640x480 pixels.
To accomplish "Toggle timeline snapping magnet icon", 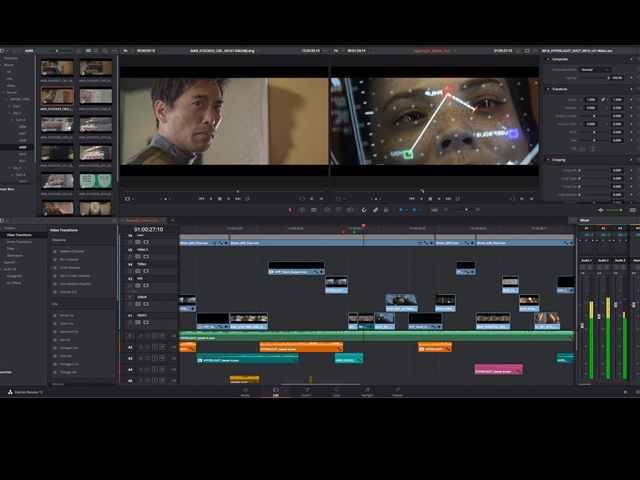I will pyautogui.click(x=364, y=210).
